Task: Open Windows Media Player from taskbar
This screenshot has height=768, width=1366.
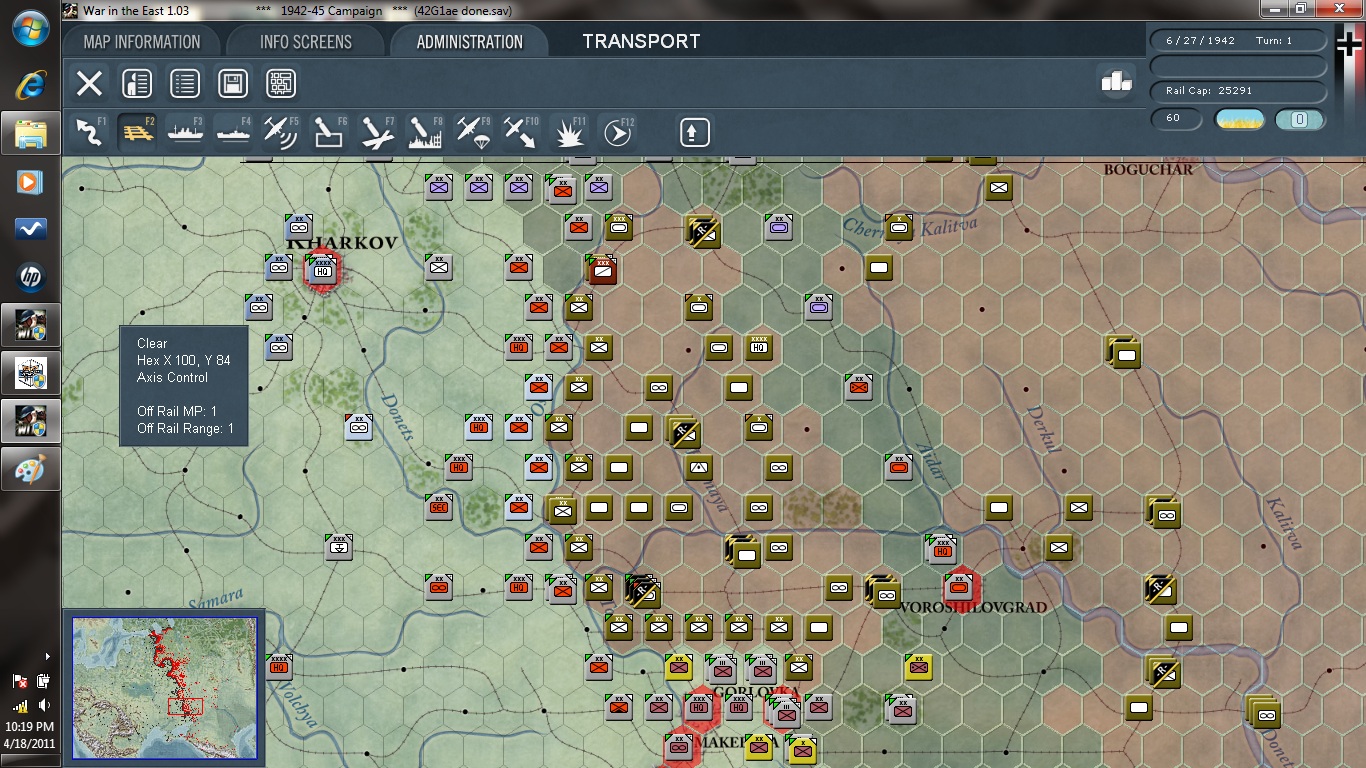Action: coord(30,182)
